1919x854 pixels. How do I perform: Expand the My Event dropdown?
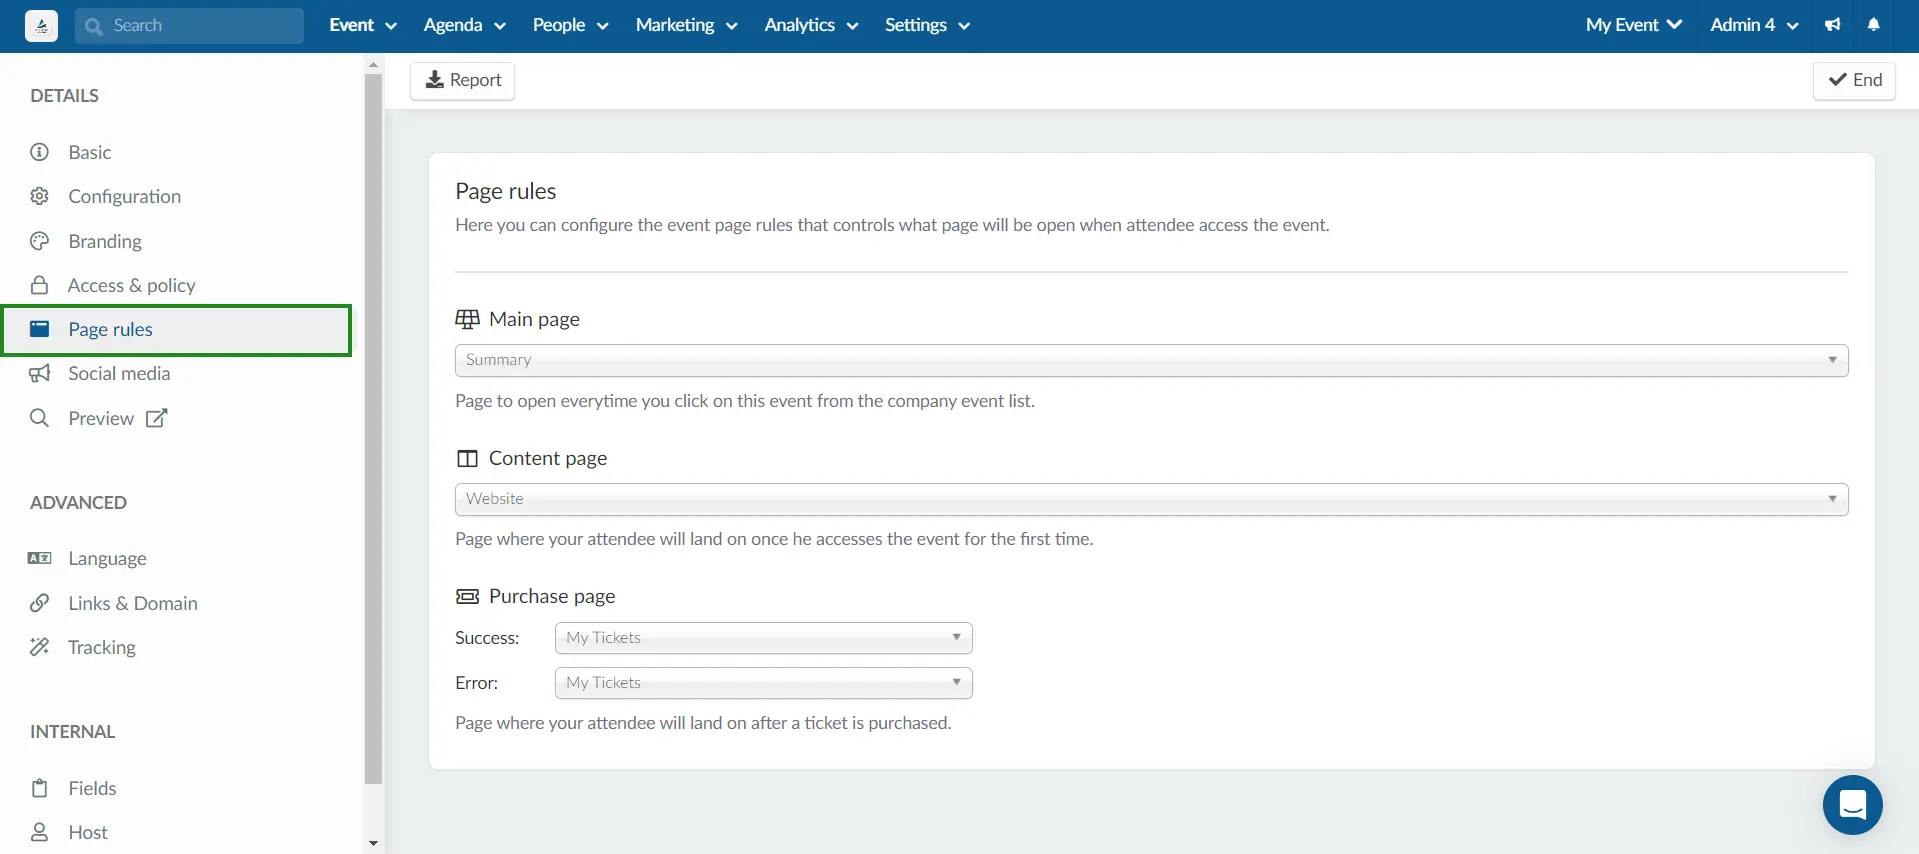coord(1634,25)
